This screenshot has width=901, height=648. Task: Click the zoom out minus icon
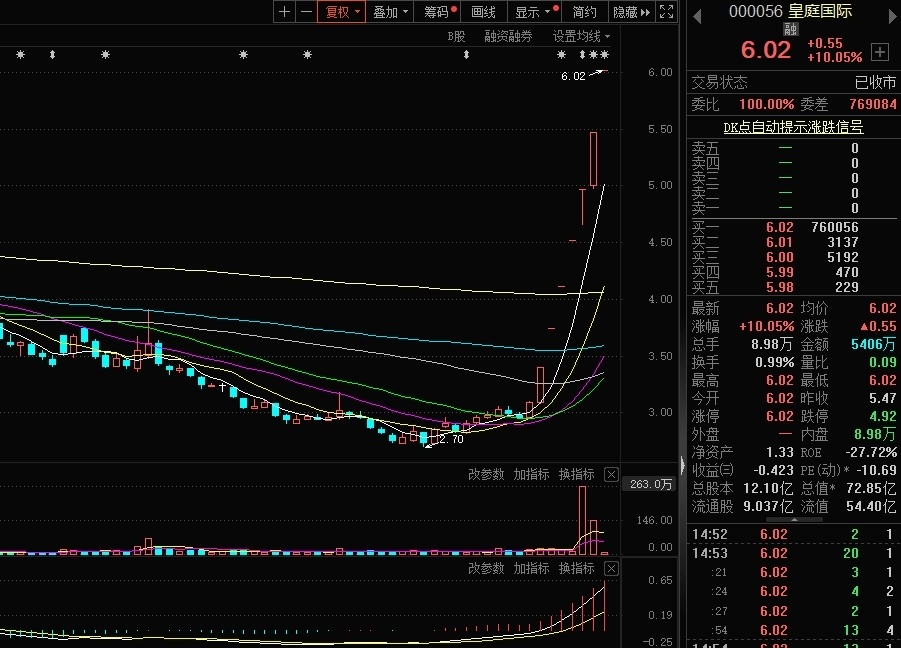point(306,11)
